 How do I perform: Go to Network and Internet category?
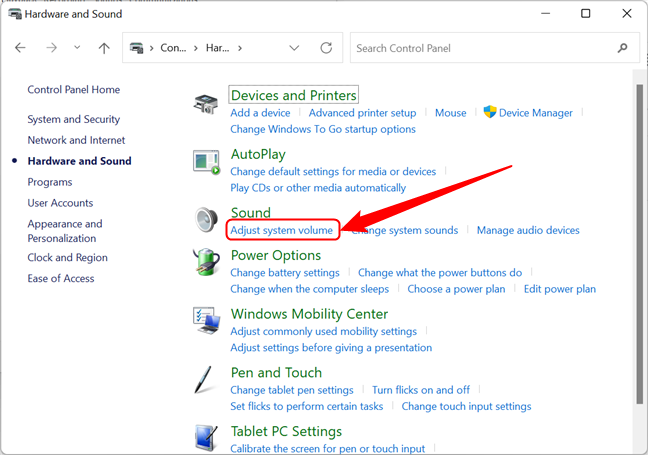pos(76,140)
